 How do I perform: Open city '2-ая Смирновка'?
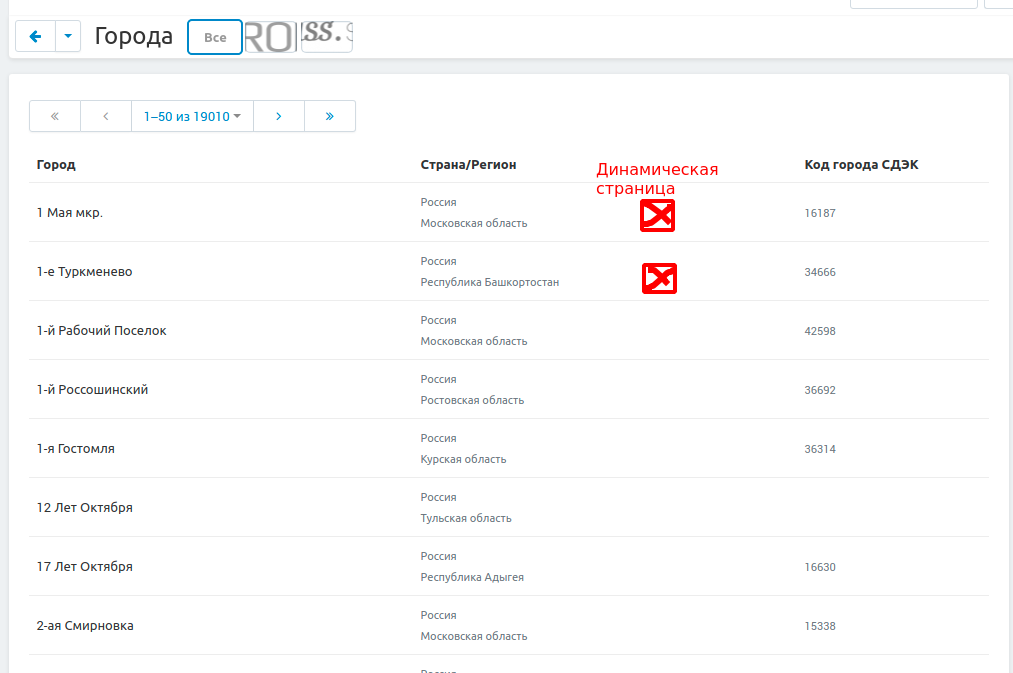(85, 626)
